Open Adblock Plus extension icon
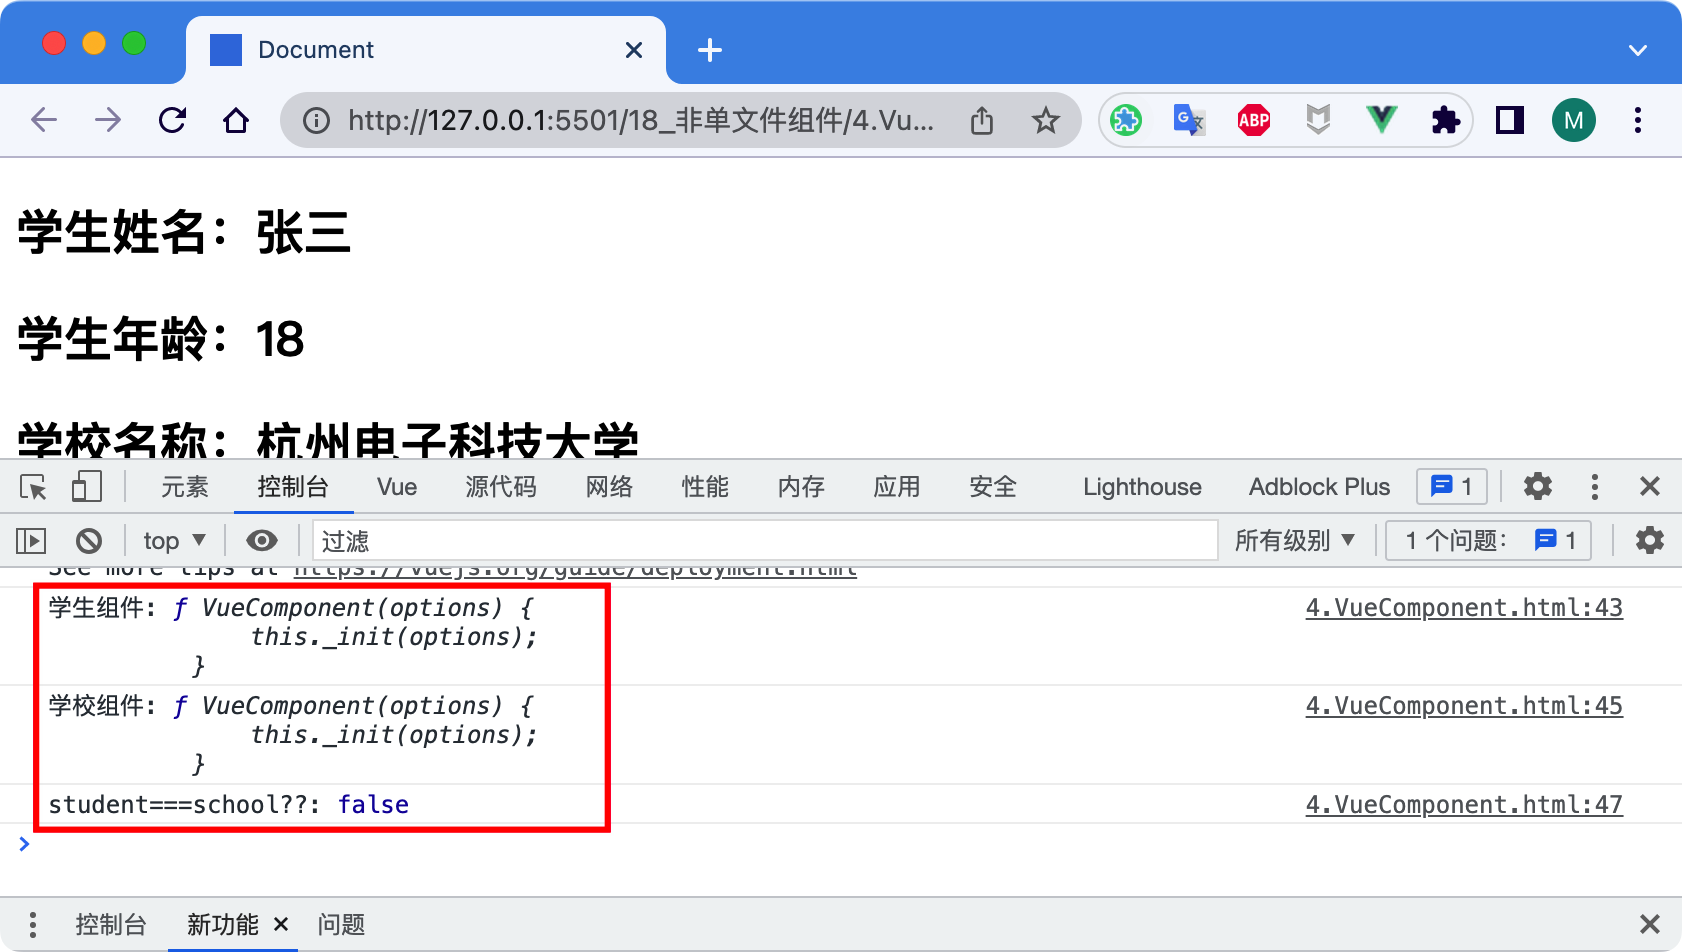This screenshot has height=952, width=1682. click(x=1254, y=121)
